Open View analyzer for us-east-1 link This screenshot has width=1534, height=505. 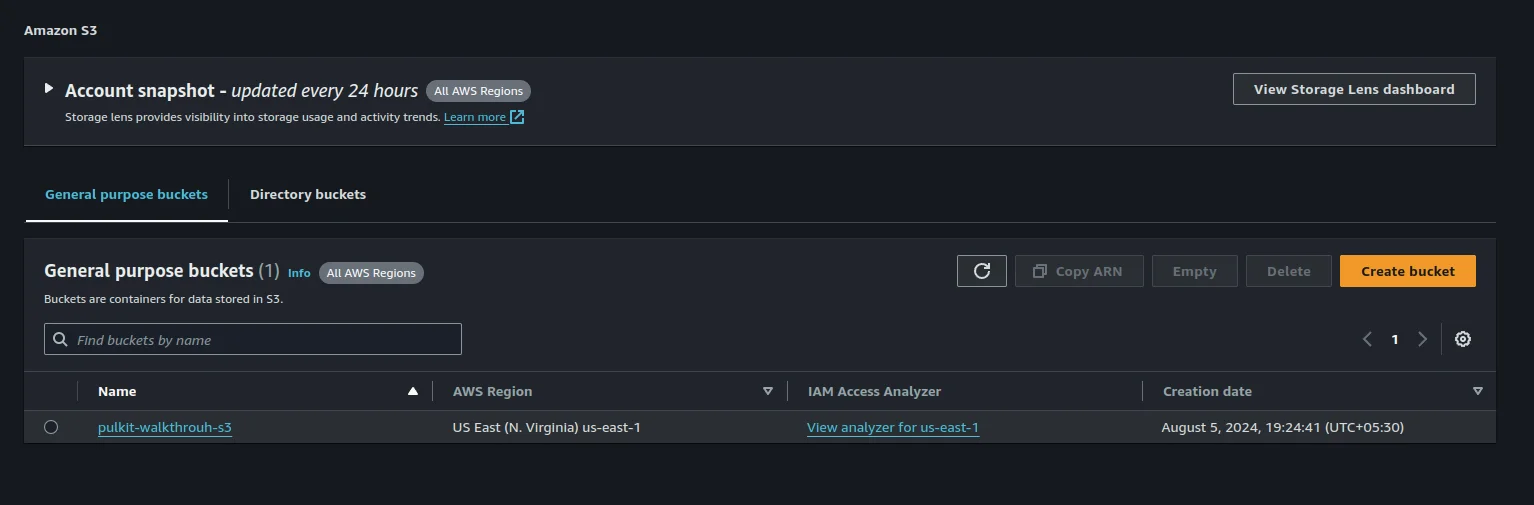pyautogui.click(x=893, y=428)
